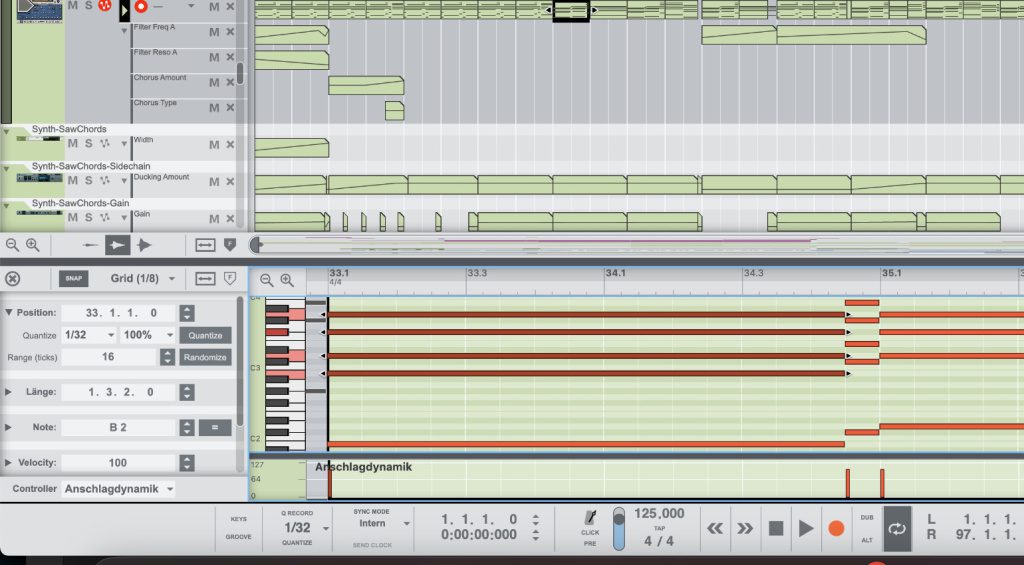Click the GROOVE button in transport
Viewport: 1024px width, 565px height.
click(x=238, y=537)
